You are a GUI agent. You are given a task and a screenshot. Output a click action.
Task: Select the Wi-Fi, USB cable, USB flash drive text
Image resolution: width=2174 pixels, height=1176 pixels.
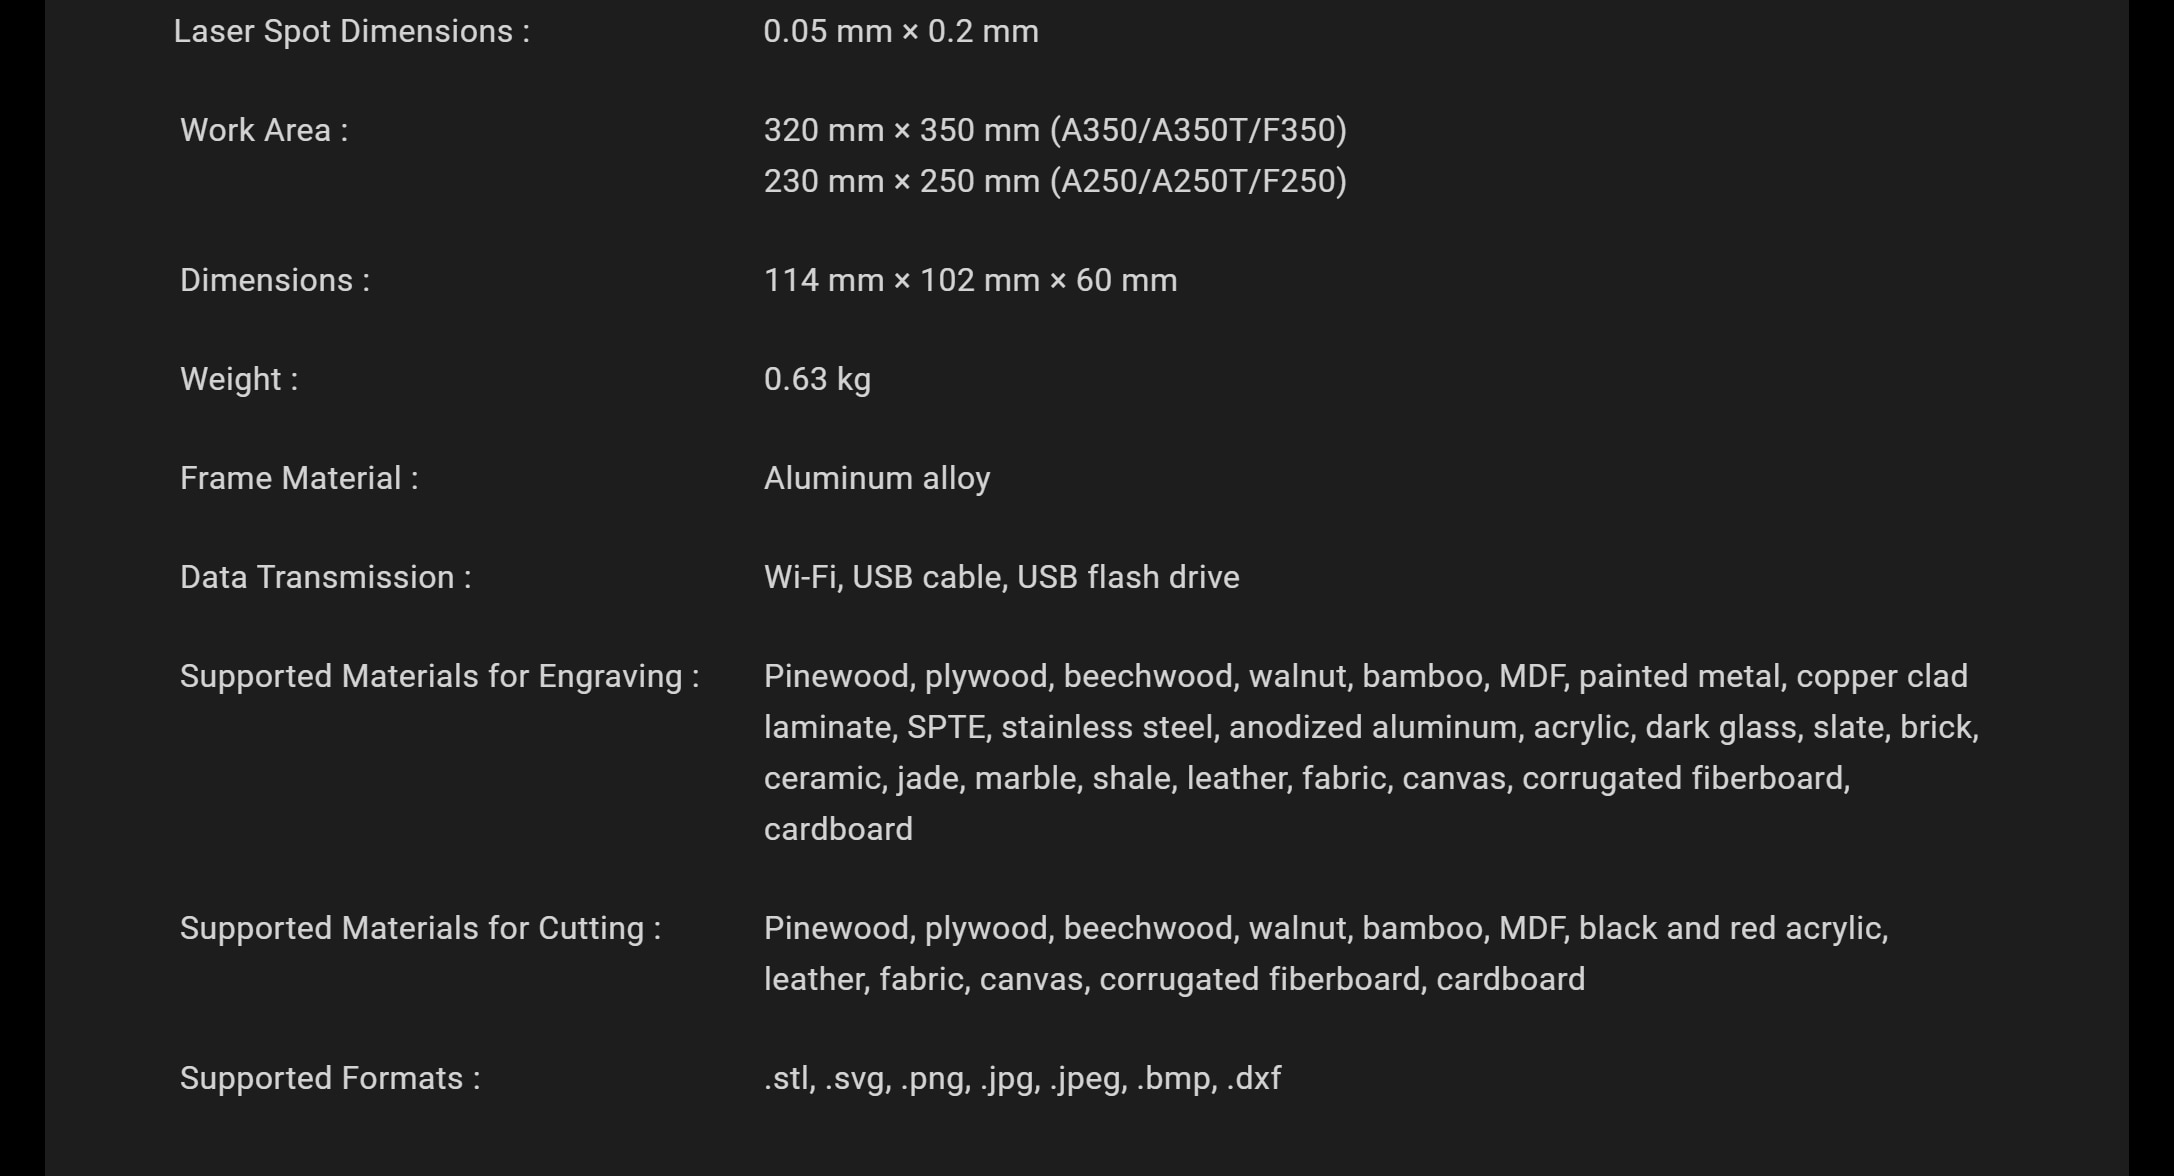click(x=1001, y=577)
